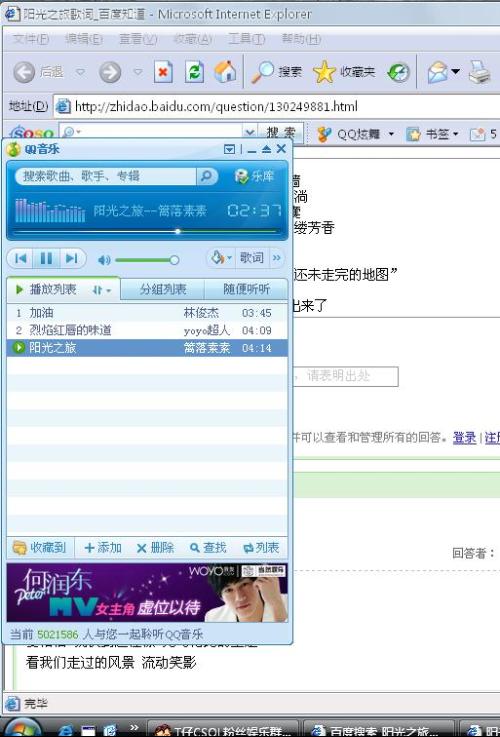Viewport: 500px width, 737px height.
Task: Mute the QQ Music speaker icon
Action: click(104, 260)
